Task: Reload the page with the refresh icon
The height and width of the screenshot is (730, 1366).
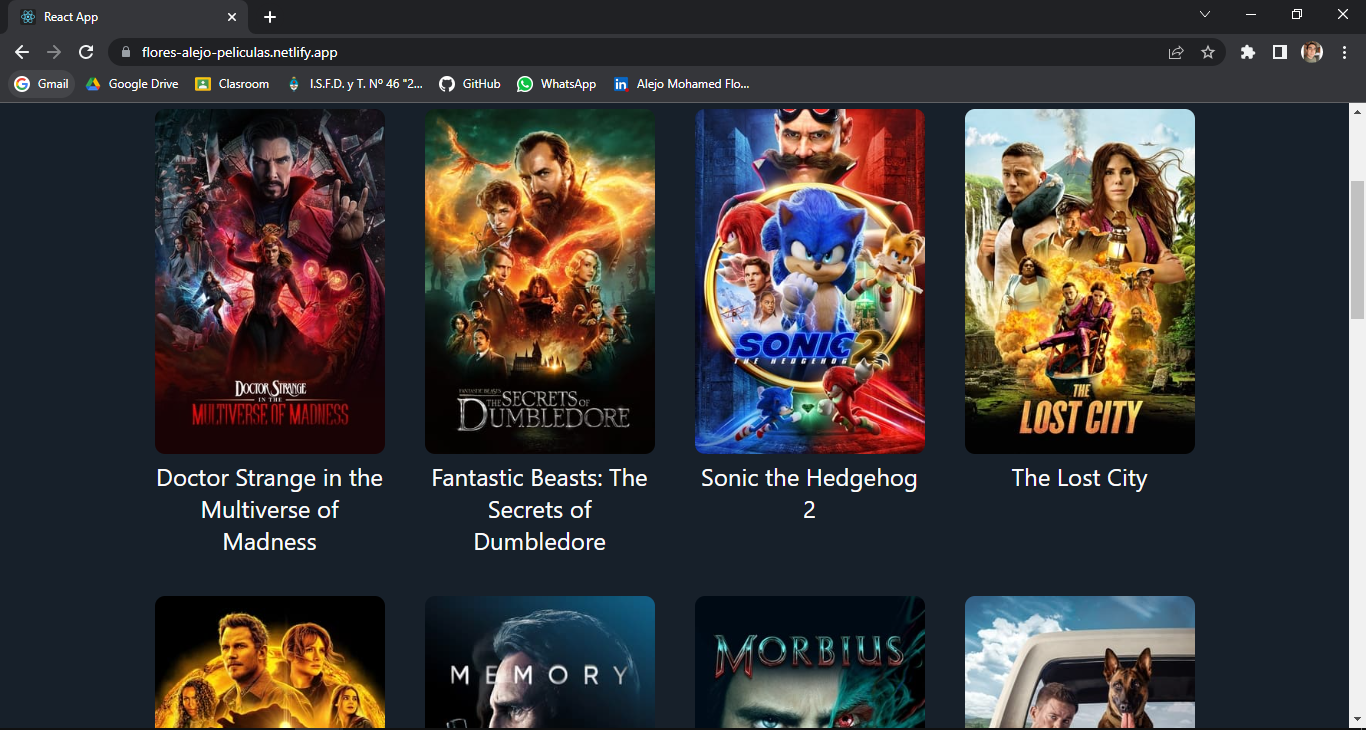Action: [86, 52]
